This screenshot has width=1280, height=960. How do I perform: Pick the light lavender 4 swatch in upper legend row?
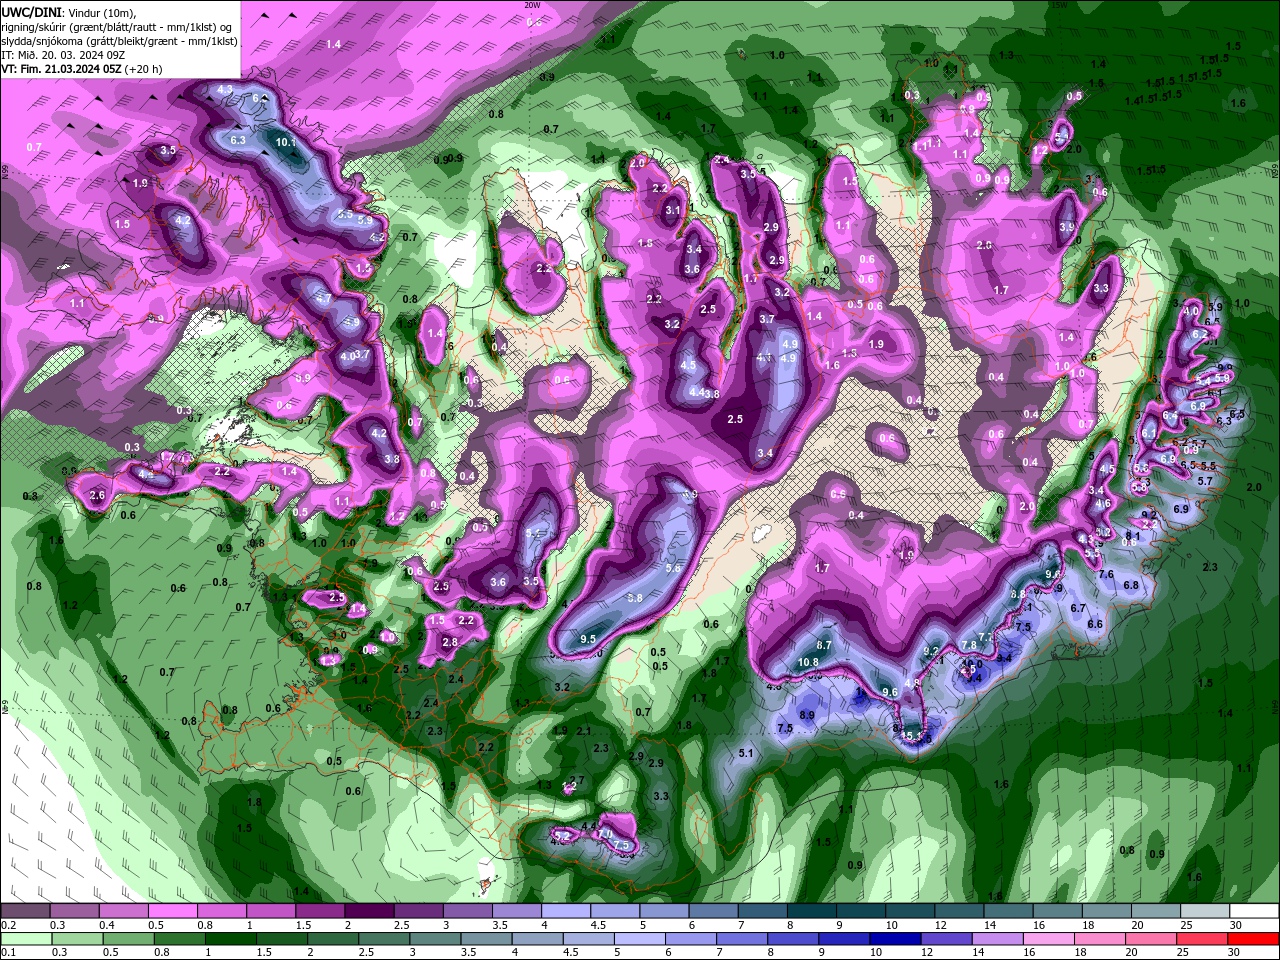[x=565, y=911]
